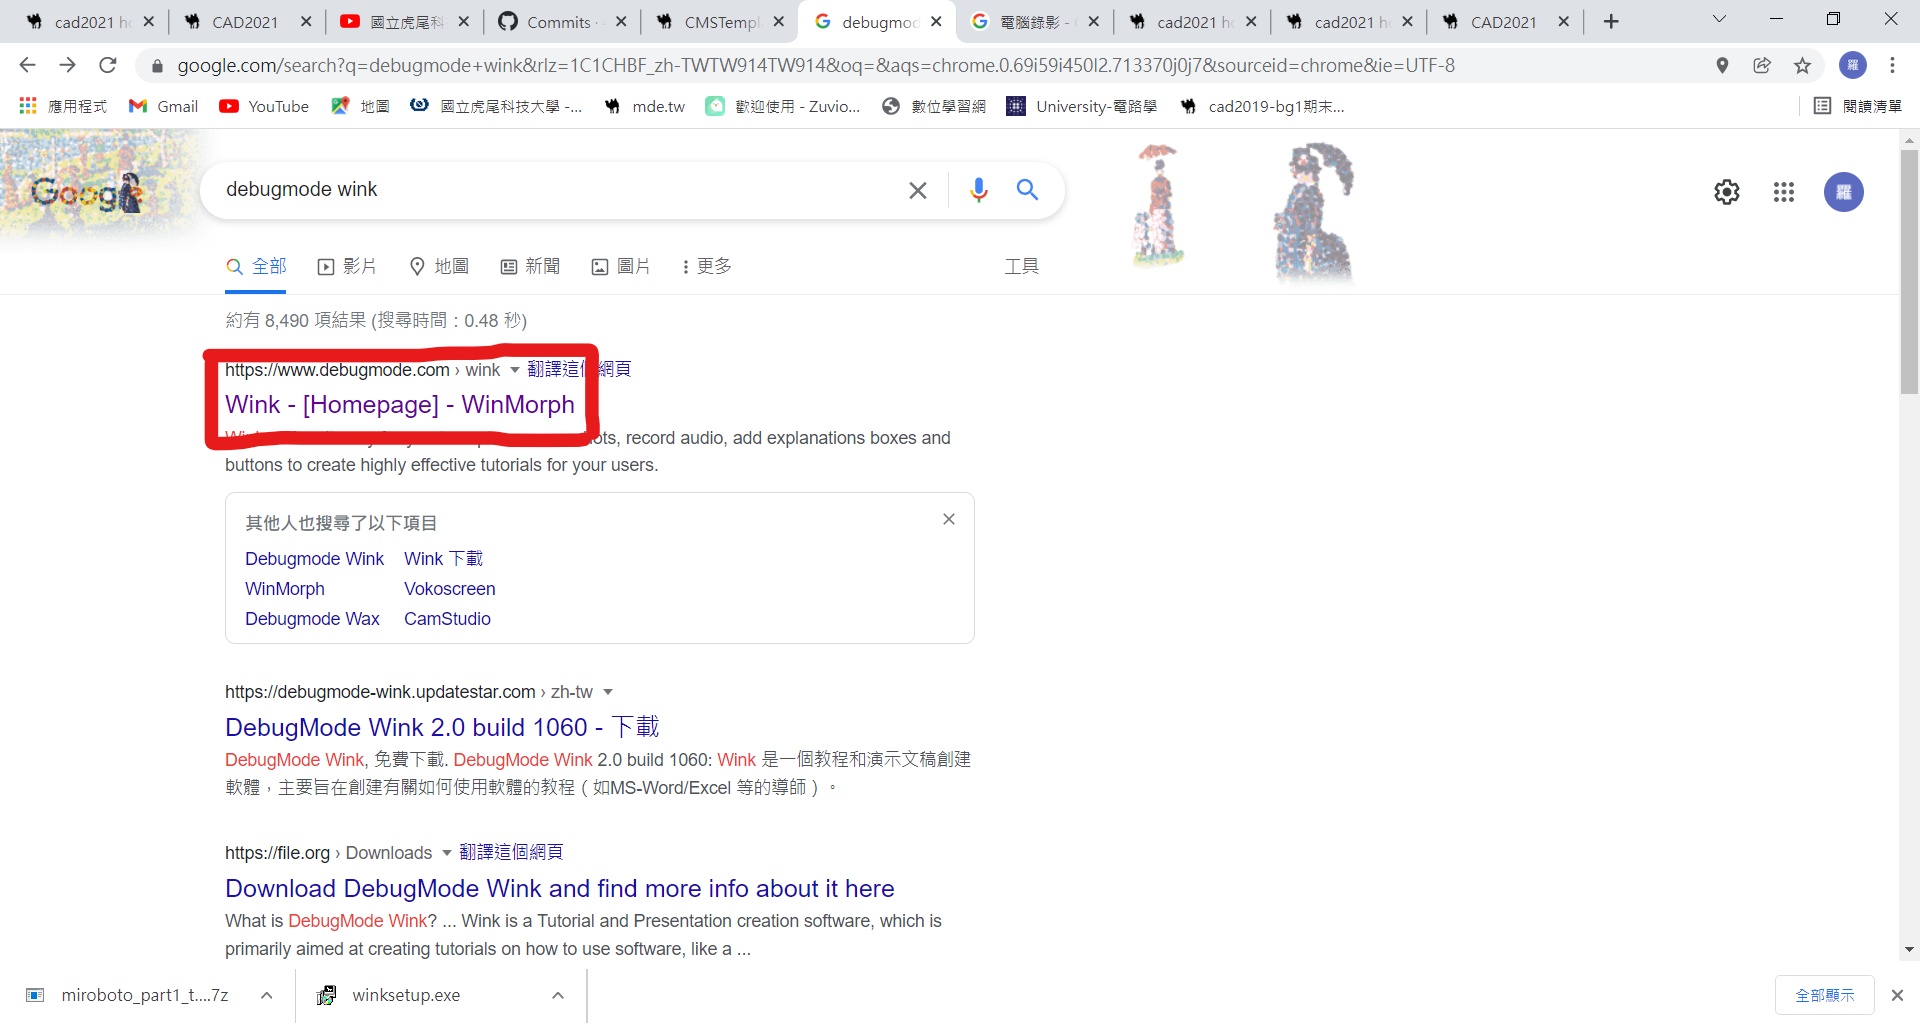Viewport: 1920px width, 1030px height.
Task: Search related term Debugmode Wink
Action: pyautogui.click(x=314, y=559)
